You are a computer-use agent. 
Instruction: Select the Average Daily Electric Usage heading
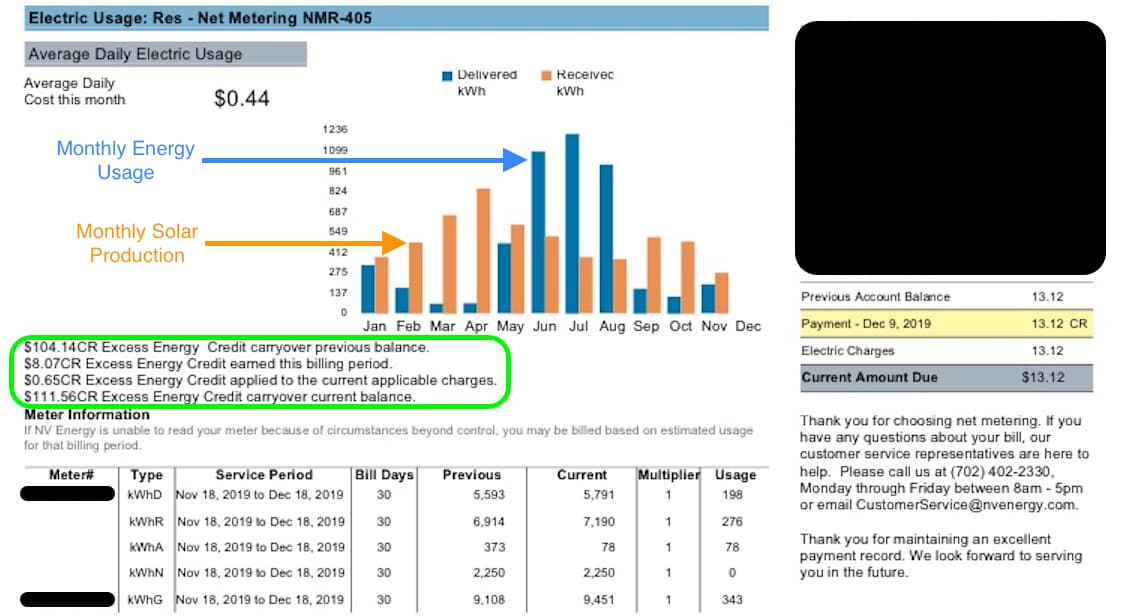(x=165, y=54)
